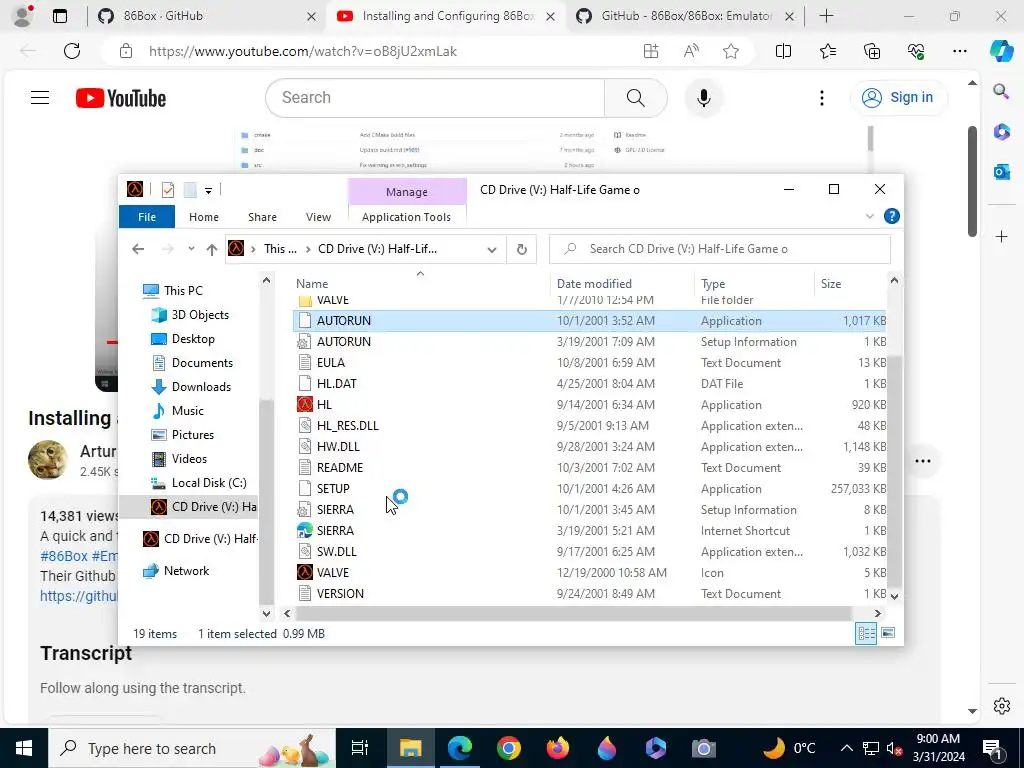
Task: Select the SETUP application file
Action: (x=333, y=488)
